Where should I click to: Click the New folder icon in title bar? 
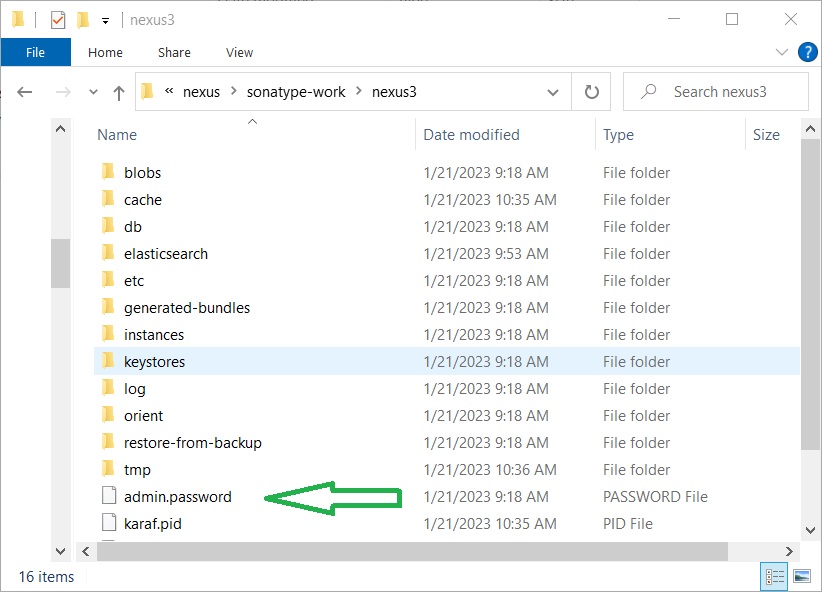(83, 20)
